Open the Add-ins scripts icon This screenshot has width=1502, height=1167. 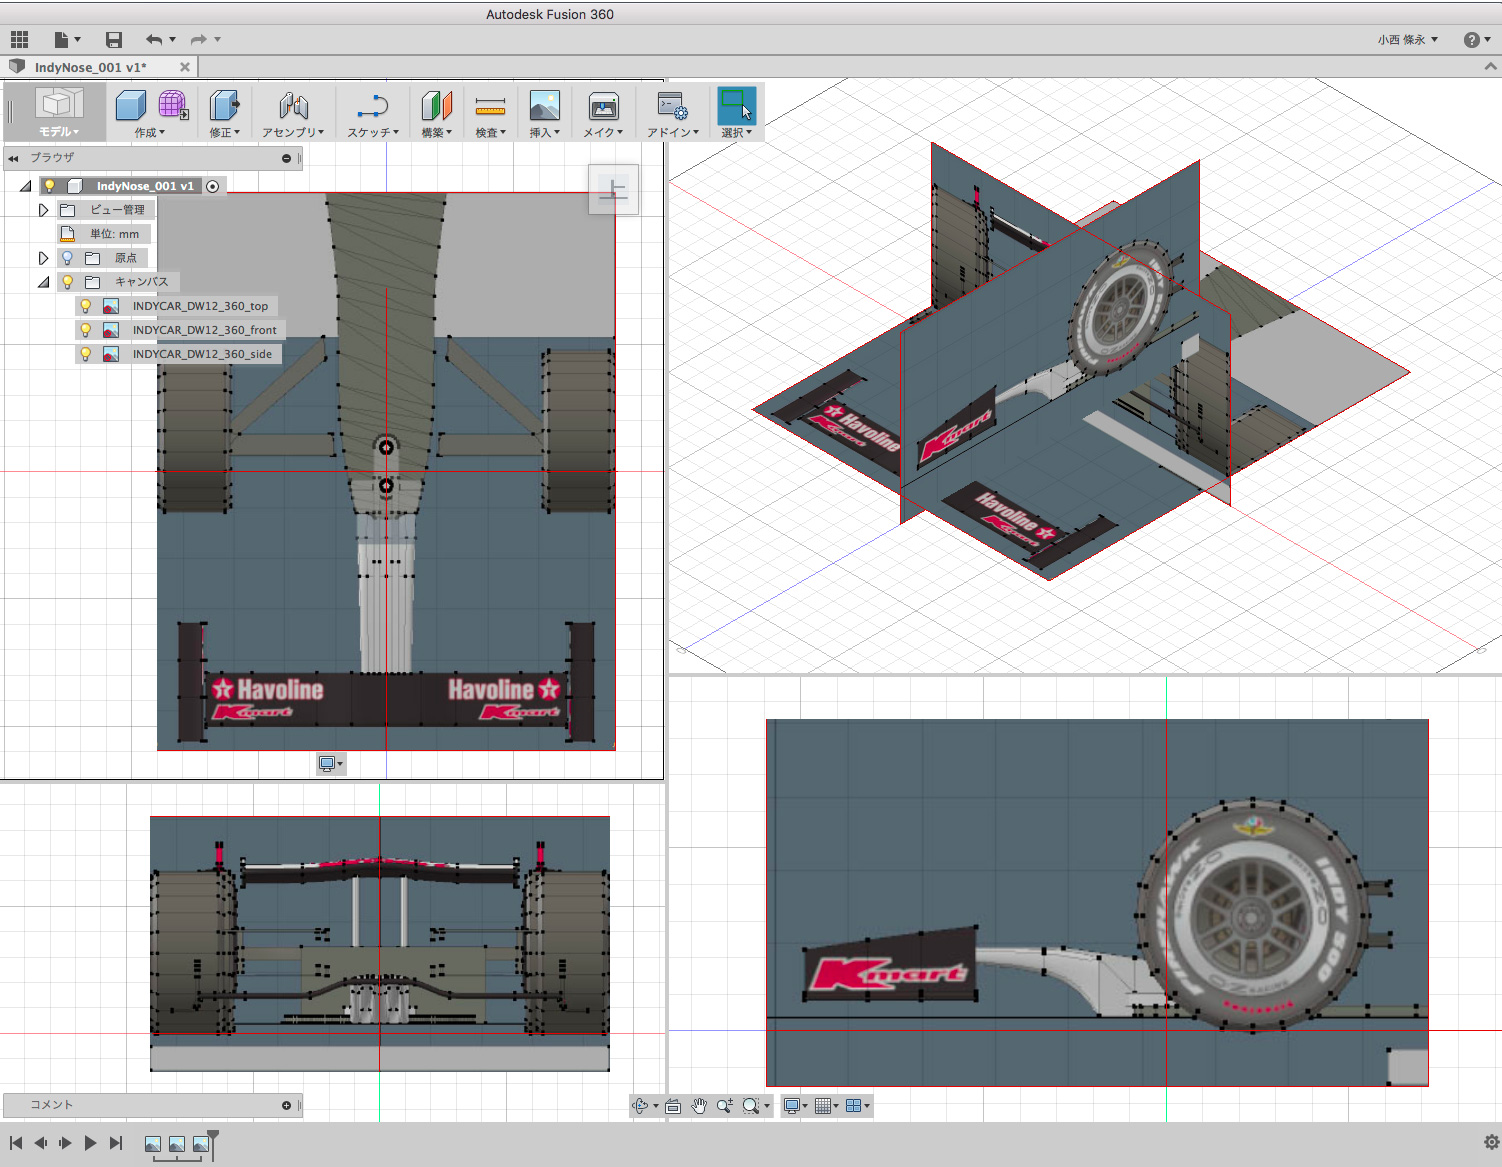click(x=672, y=105)
